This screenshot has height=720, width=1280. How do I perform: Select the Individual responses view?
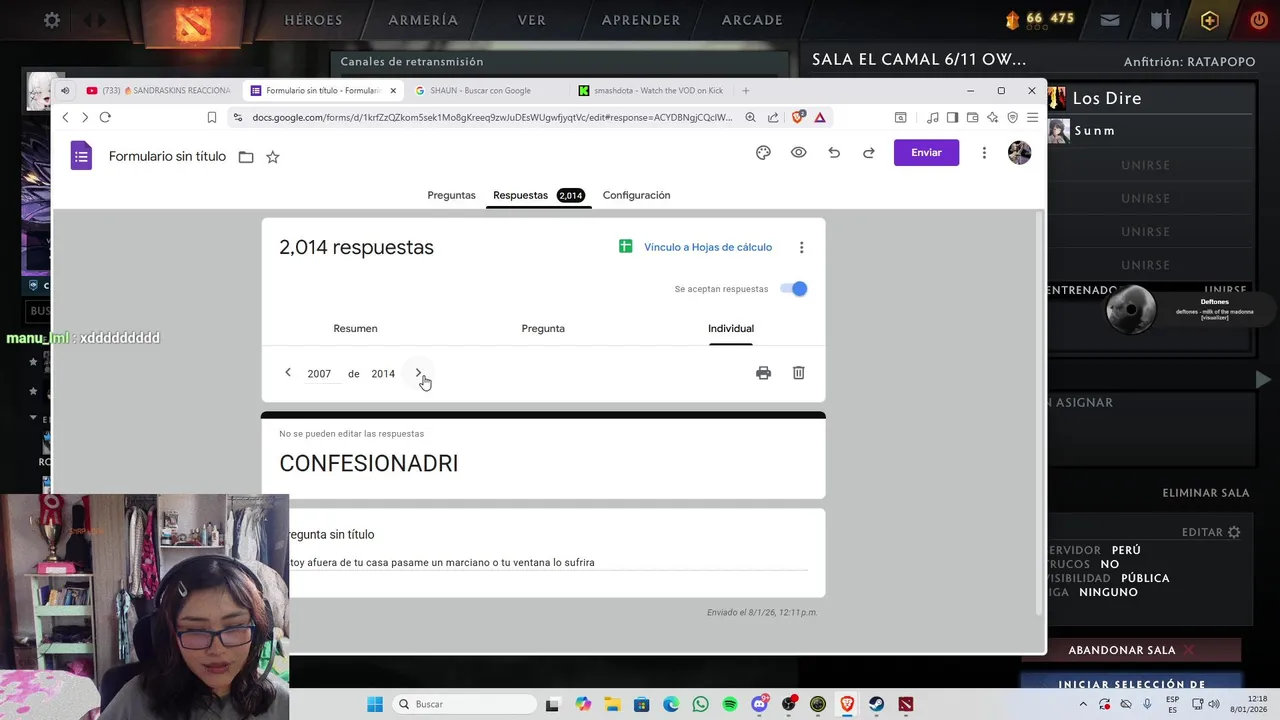click(731, 328)
